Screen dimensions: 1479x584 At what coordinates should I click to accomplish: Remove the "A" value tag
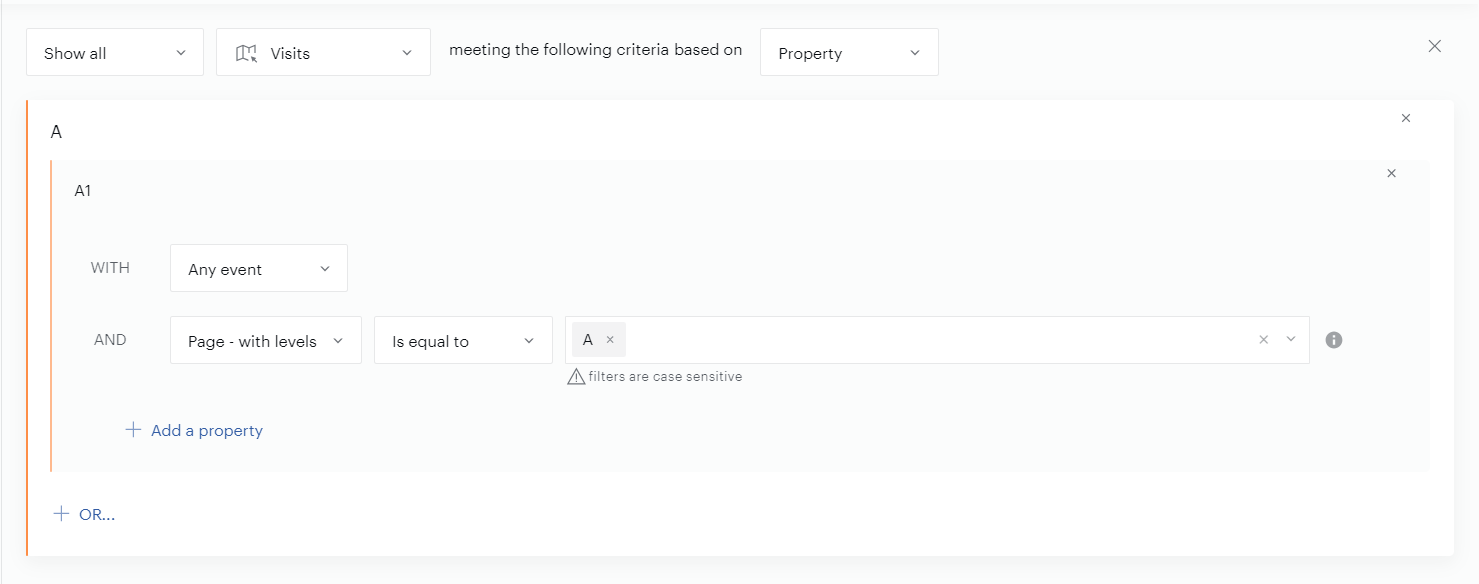click(610, 340)
